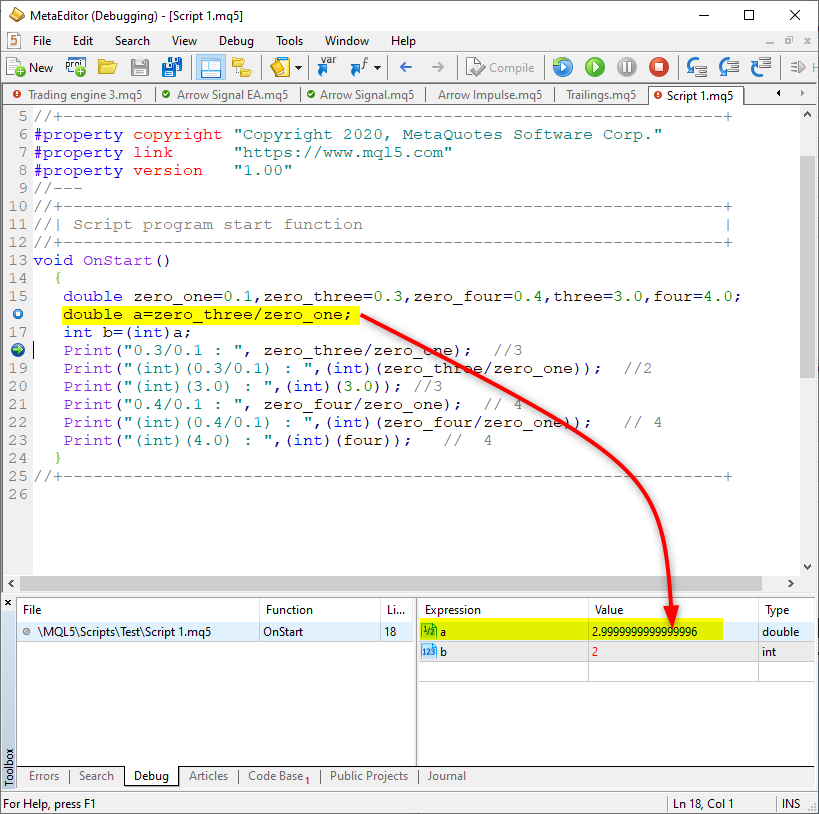Viewport: 819px width, 814px height.
Task: Pause the debugging session
Action: 627,67
